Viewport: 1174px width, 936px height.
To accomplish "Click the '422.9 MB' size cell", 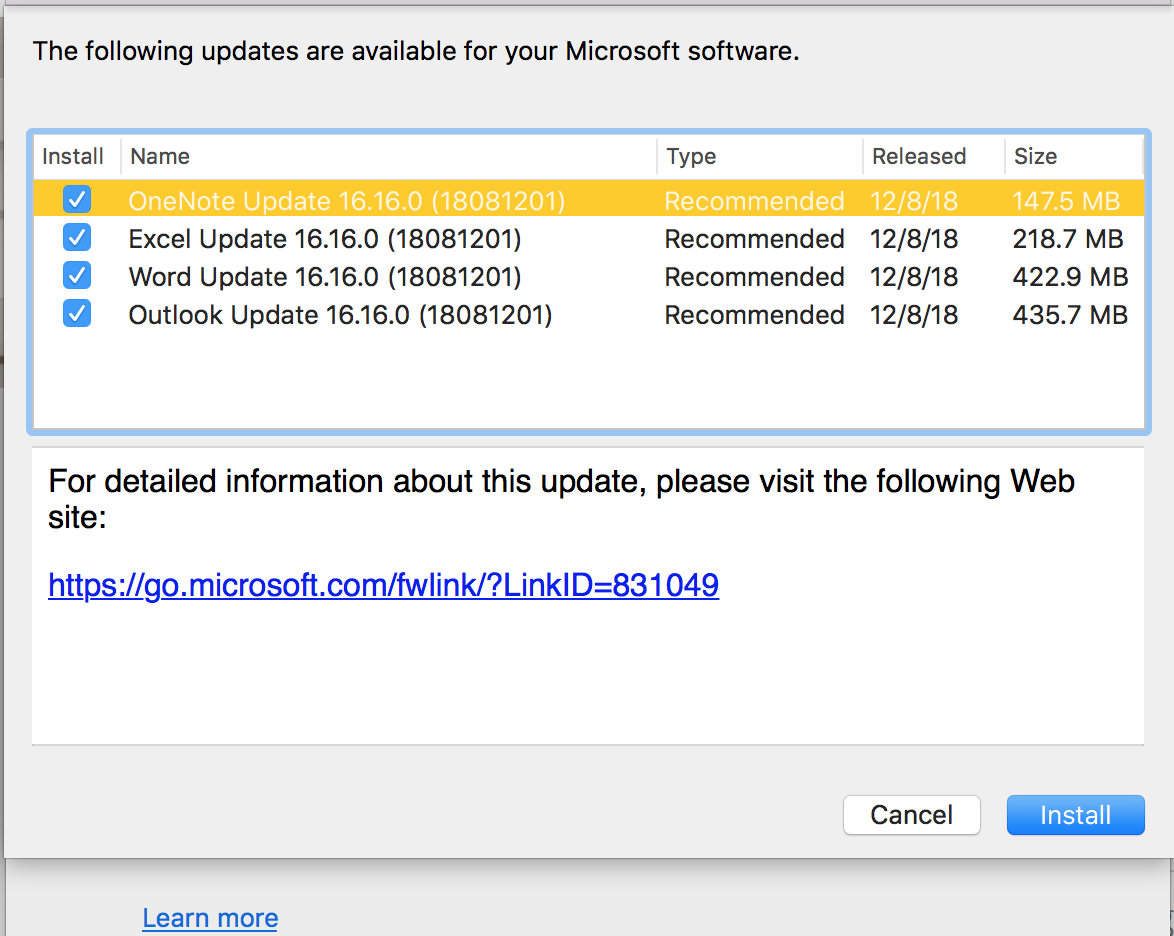I will (x=1070, y=277).
